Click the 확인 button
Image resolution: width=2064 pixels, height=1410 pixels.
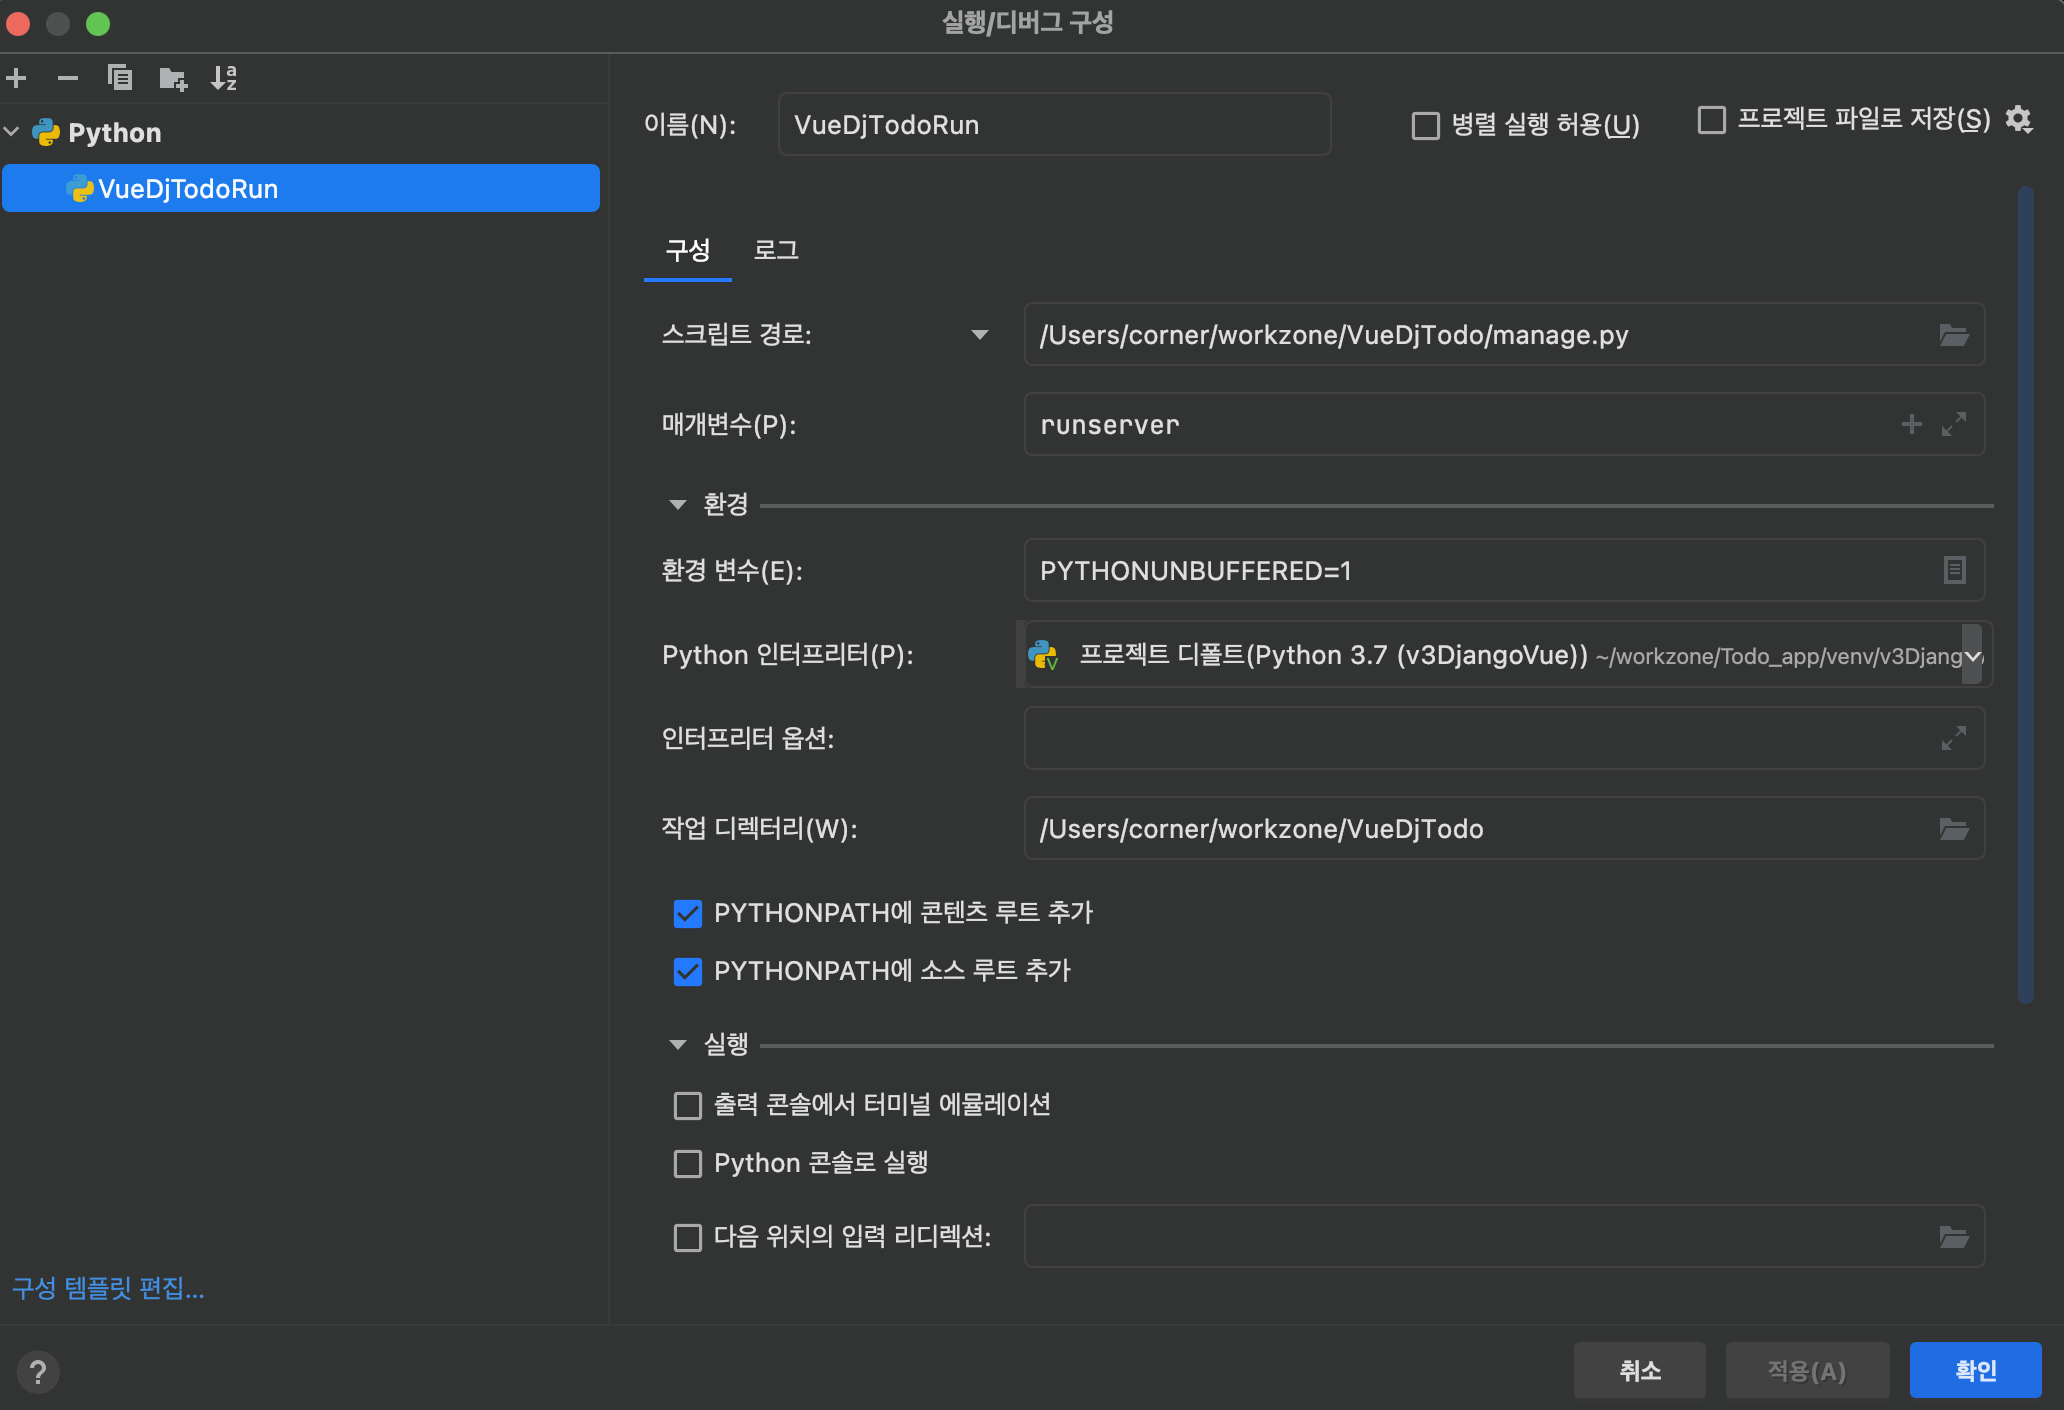pos(1974,1370)
